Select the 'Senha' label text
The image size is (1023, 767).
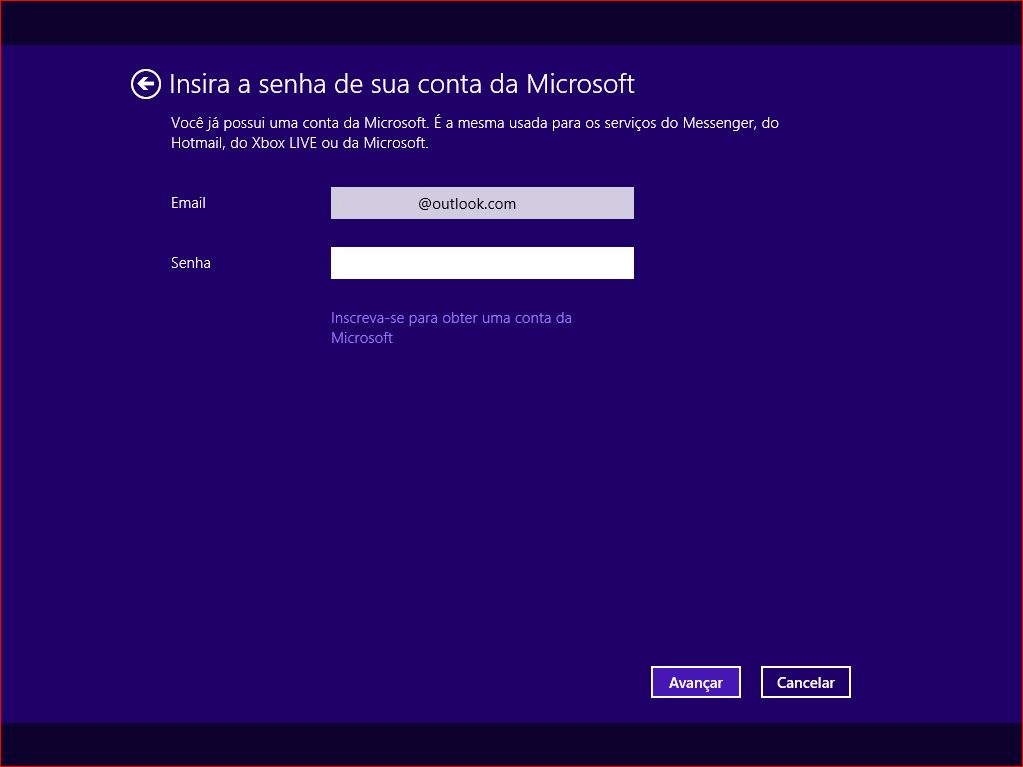(191, 263)
